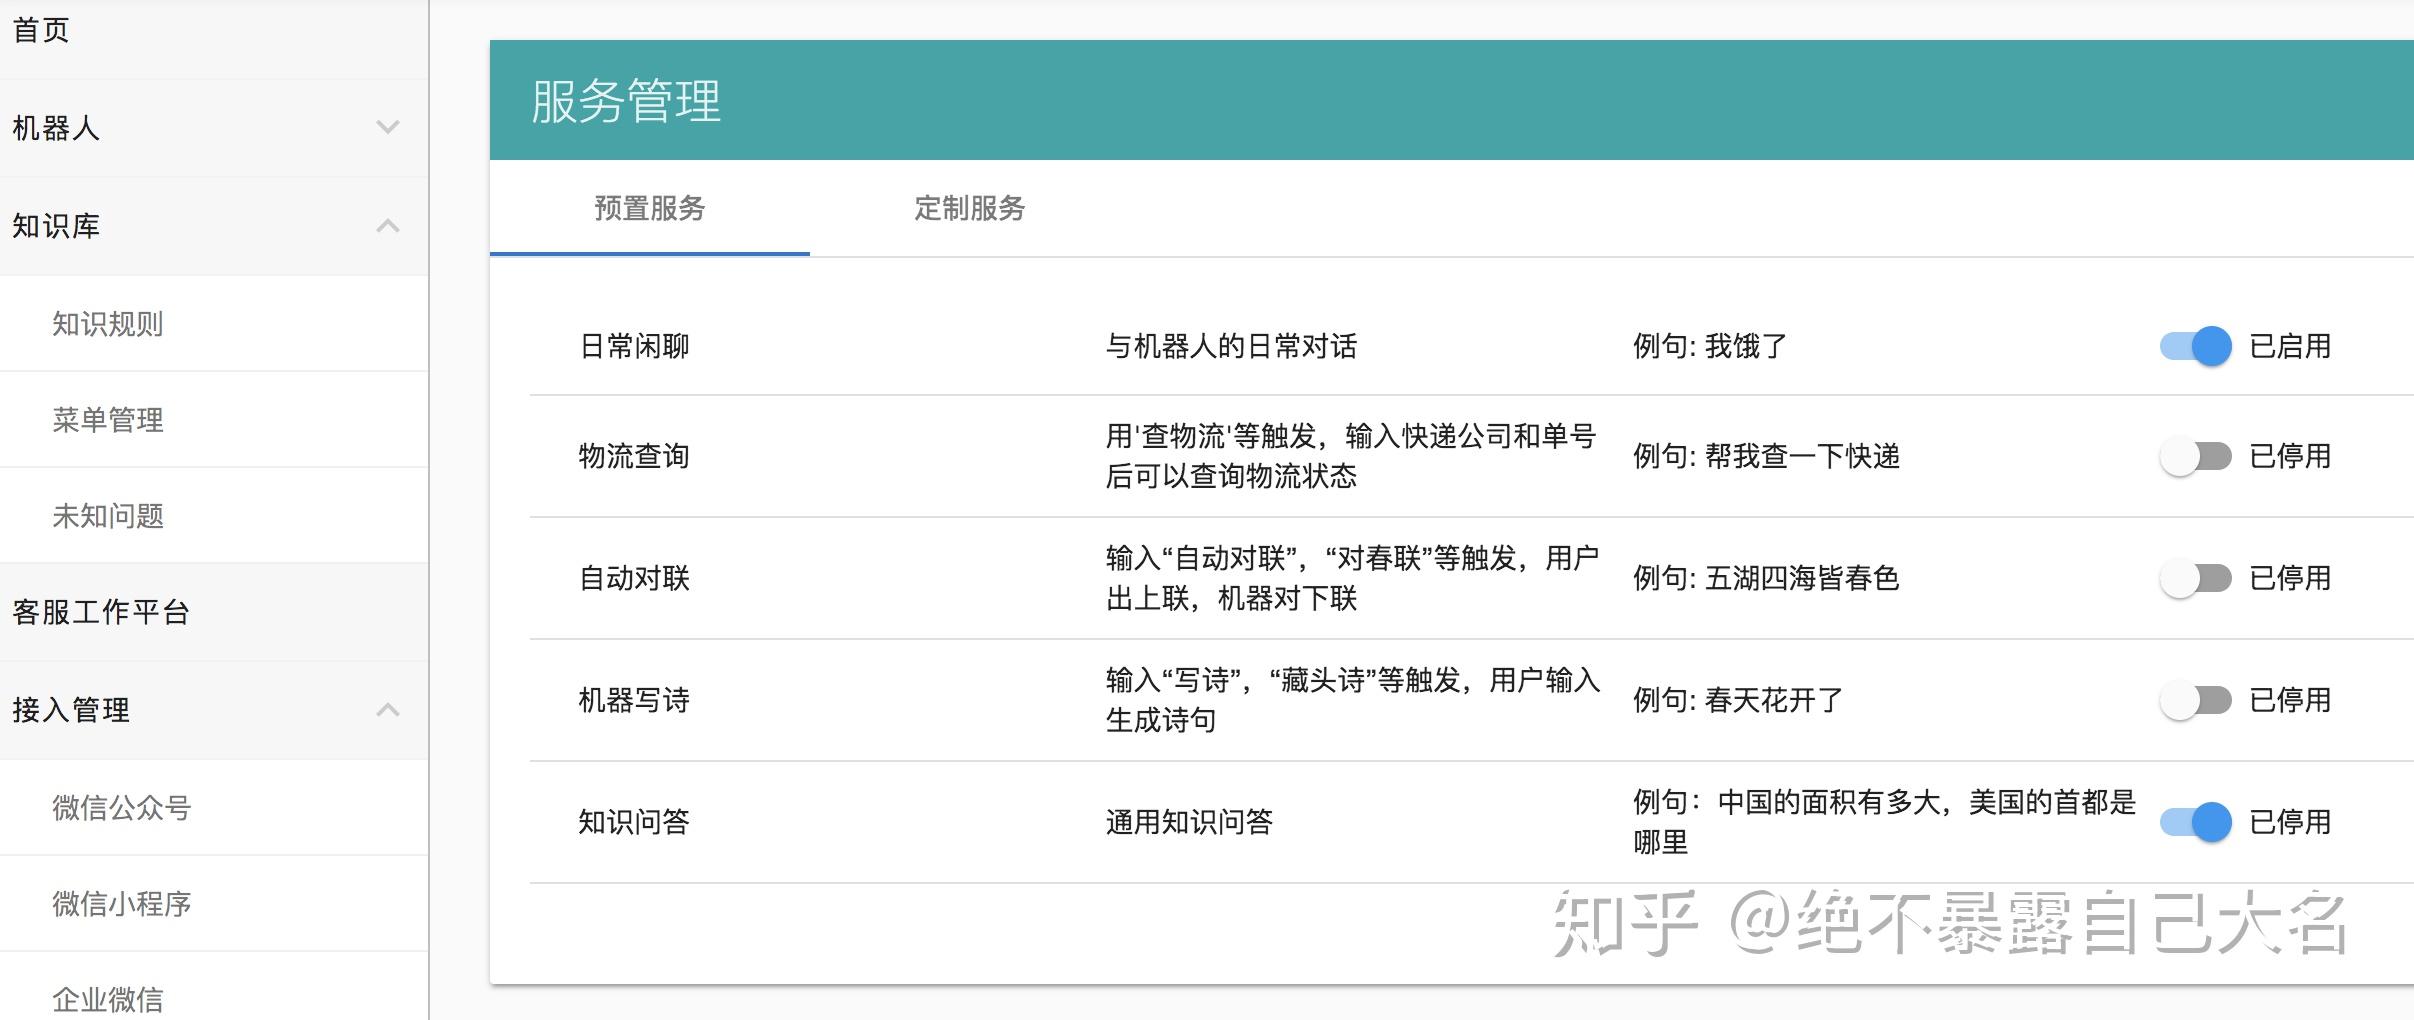Viewport: 2414px width, 1020px height.
Task: Switch to the 预置服务 tab
Action: (650, 208)
